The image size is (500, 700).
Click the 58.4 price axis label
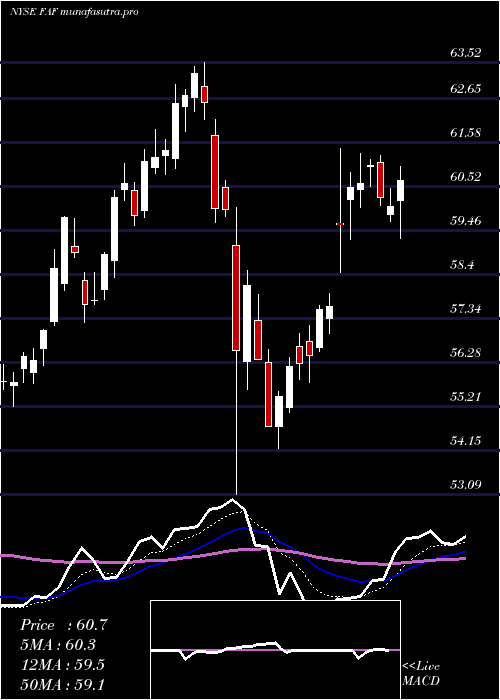(462, 265)
